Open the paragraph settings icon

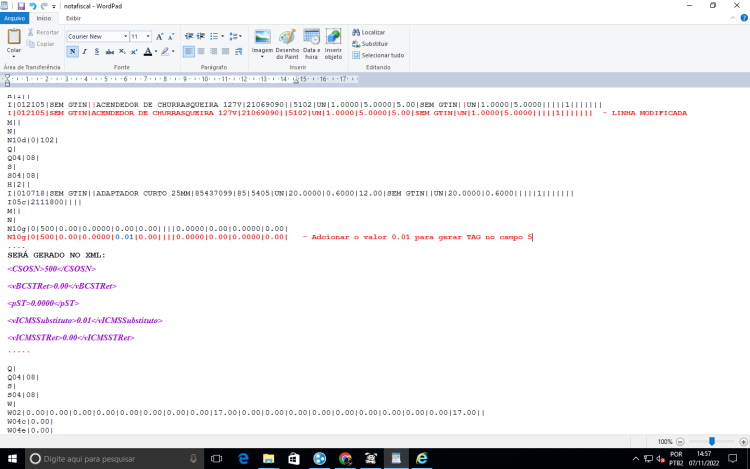tap(238, 51)
